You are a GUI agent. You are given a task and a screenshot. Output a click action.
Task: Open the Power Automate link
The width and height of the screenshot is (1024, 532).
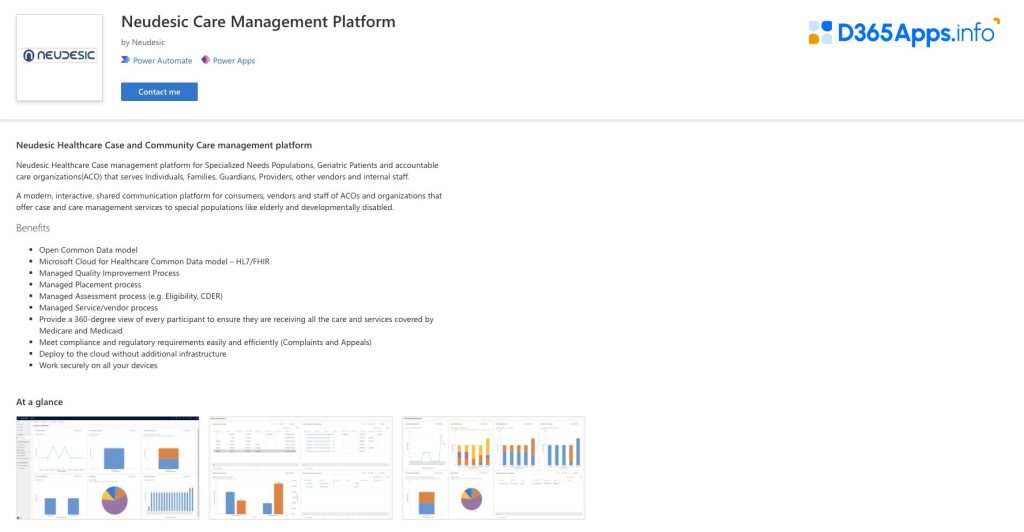pyautogui.click(x=163, y=61)
